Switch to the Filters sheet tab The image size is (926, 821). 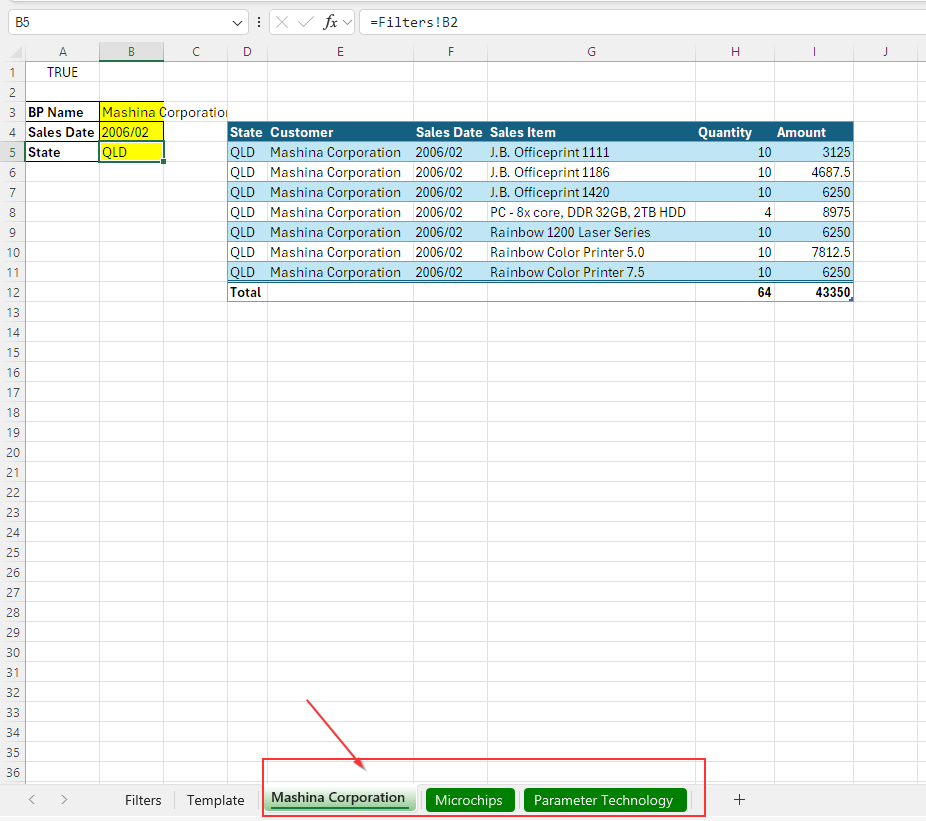point(143,800)
